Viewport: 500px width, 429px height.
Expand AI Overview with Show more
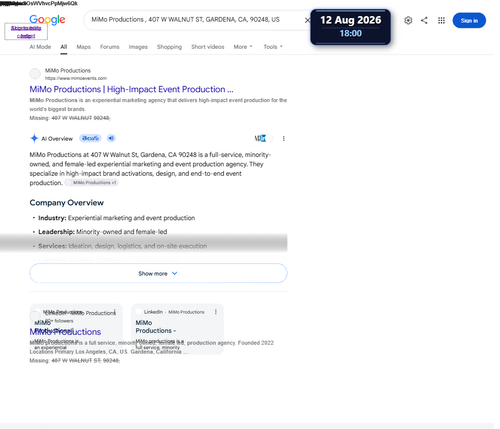click(158, 273)
